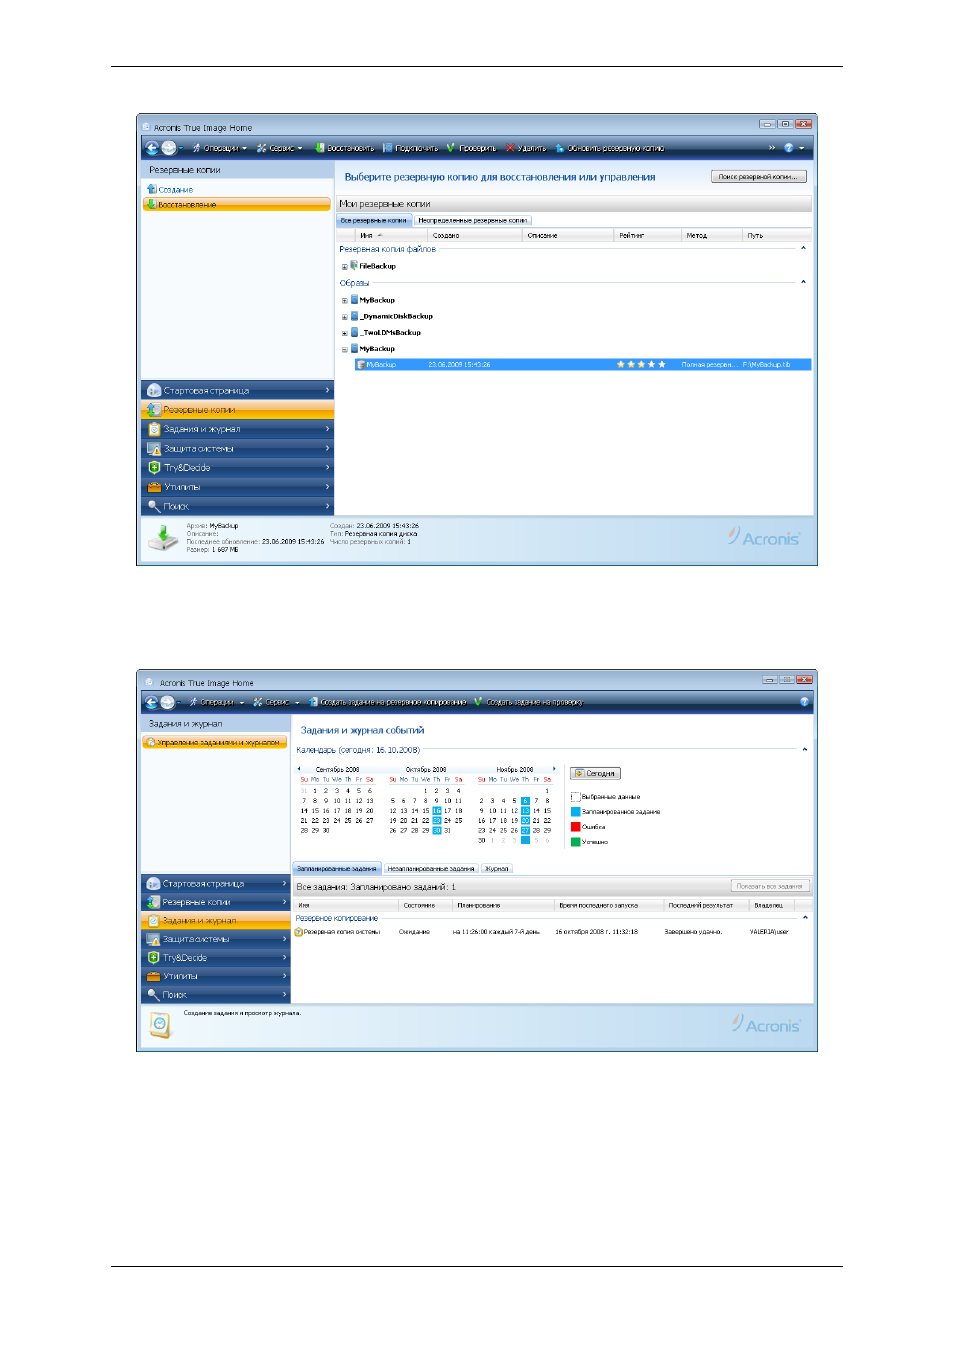
Task: Click the _DynamicDiskBackup image icon
Action: [x=354, y=316]
